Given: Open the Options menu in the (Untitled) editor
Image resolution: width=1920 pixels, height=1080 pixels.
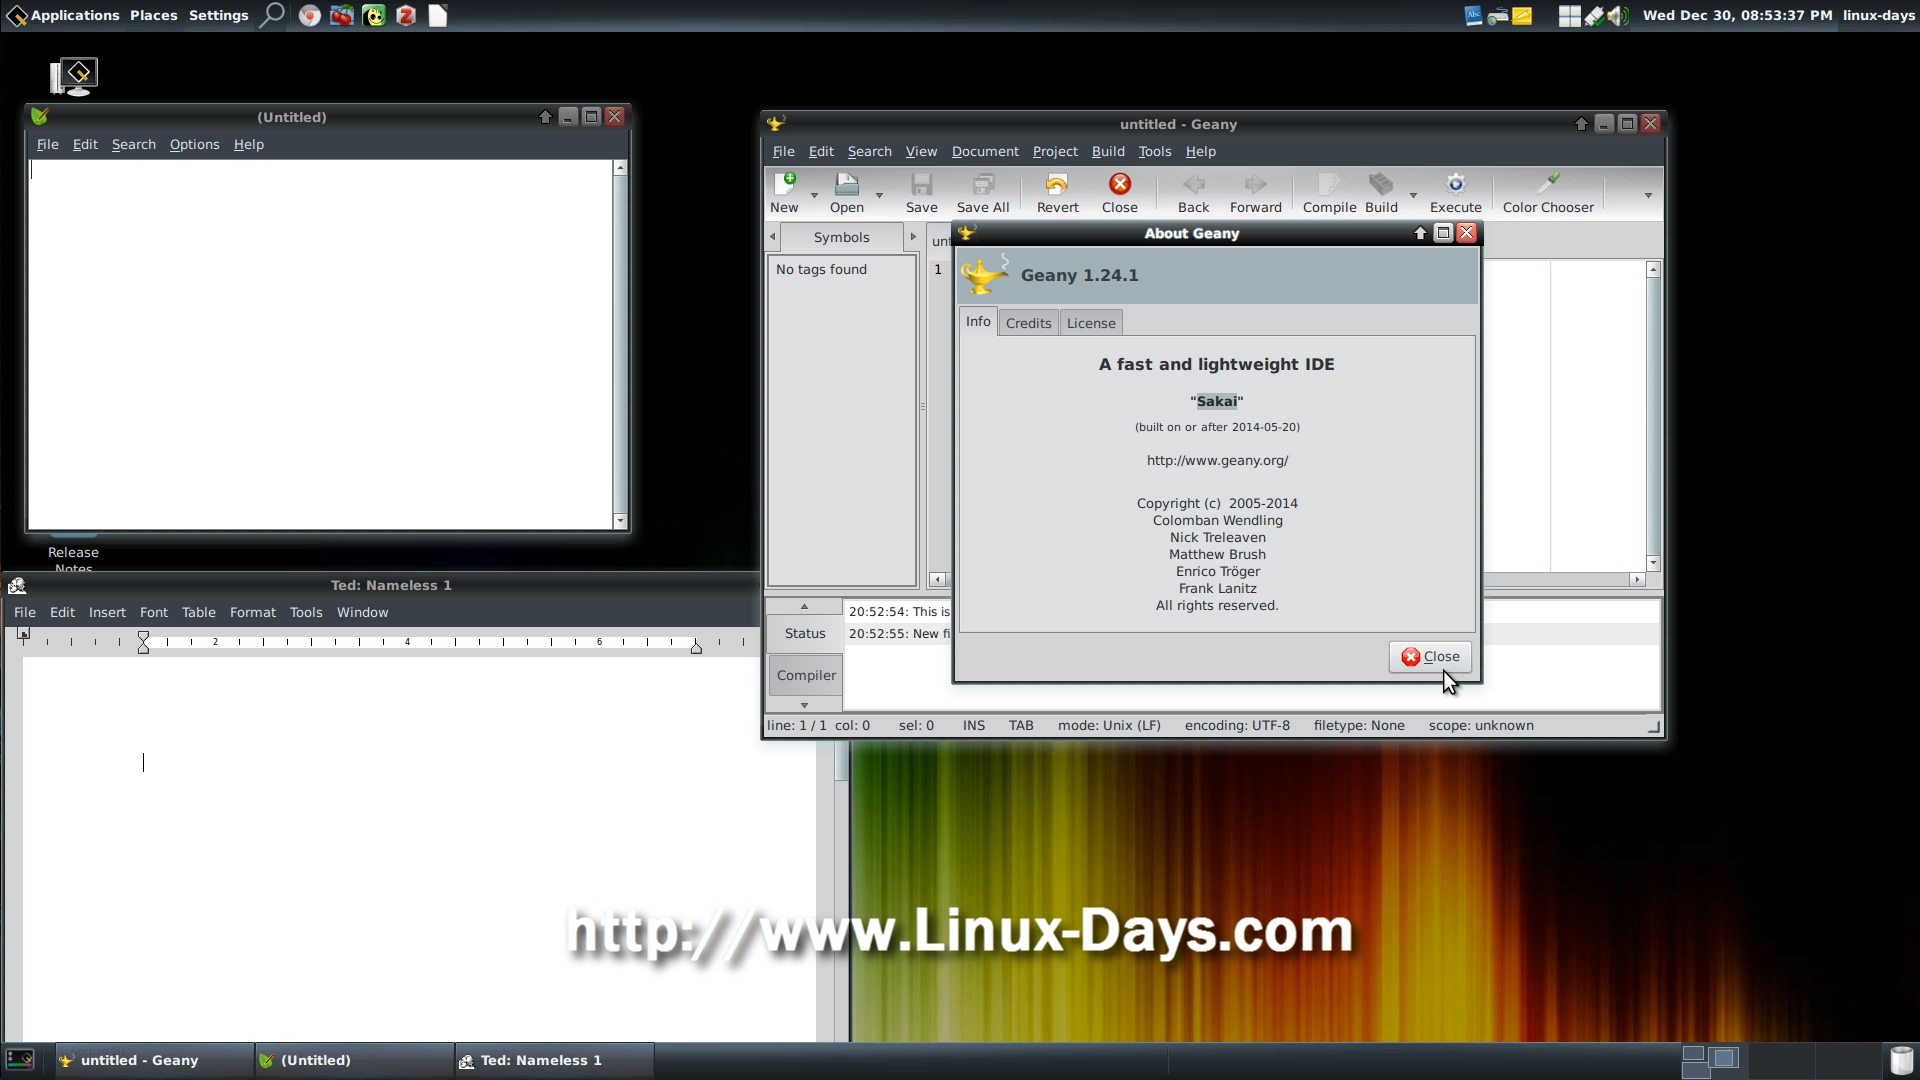Looking at the screenshot, I should pyautogui.click(x=194, y=144).
